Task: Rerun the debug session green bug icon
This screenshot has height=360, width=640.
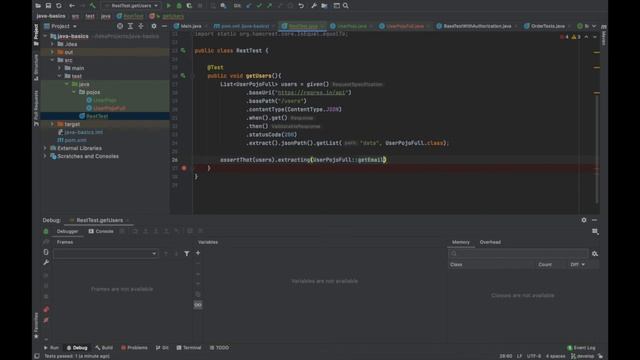Action: [x=46, y=231]
